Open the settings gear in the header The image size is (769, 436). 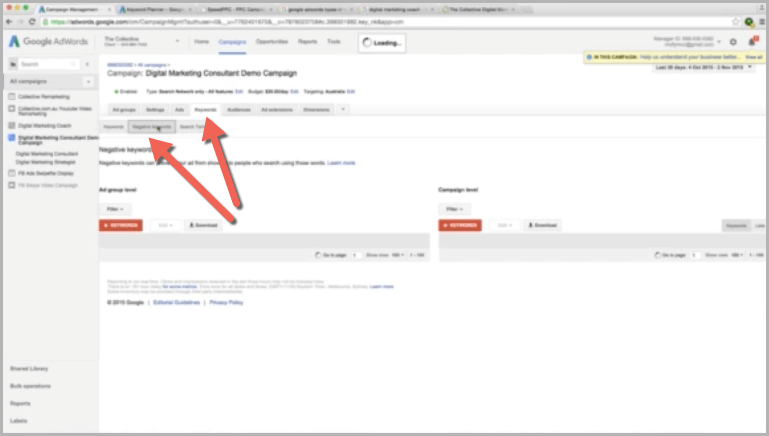[733, 42]
